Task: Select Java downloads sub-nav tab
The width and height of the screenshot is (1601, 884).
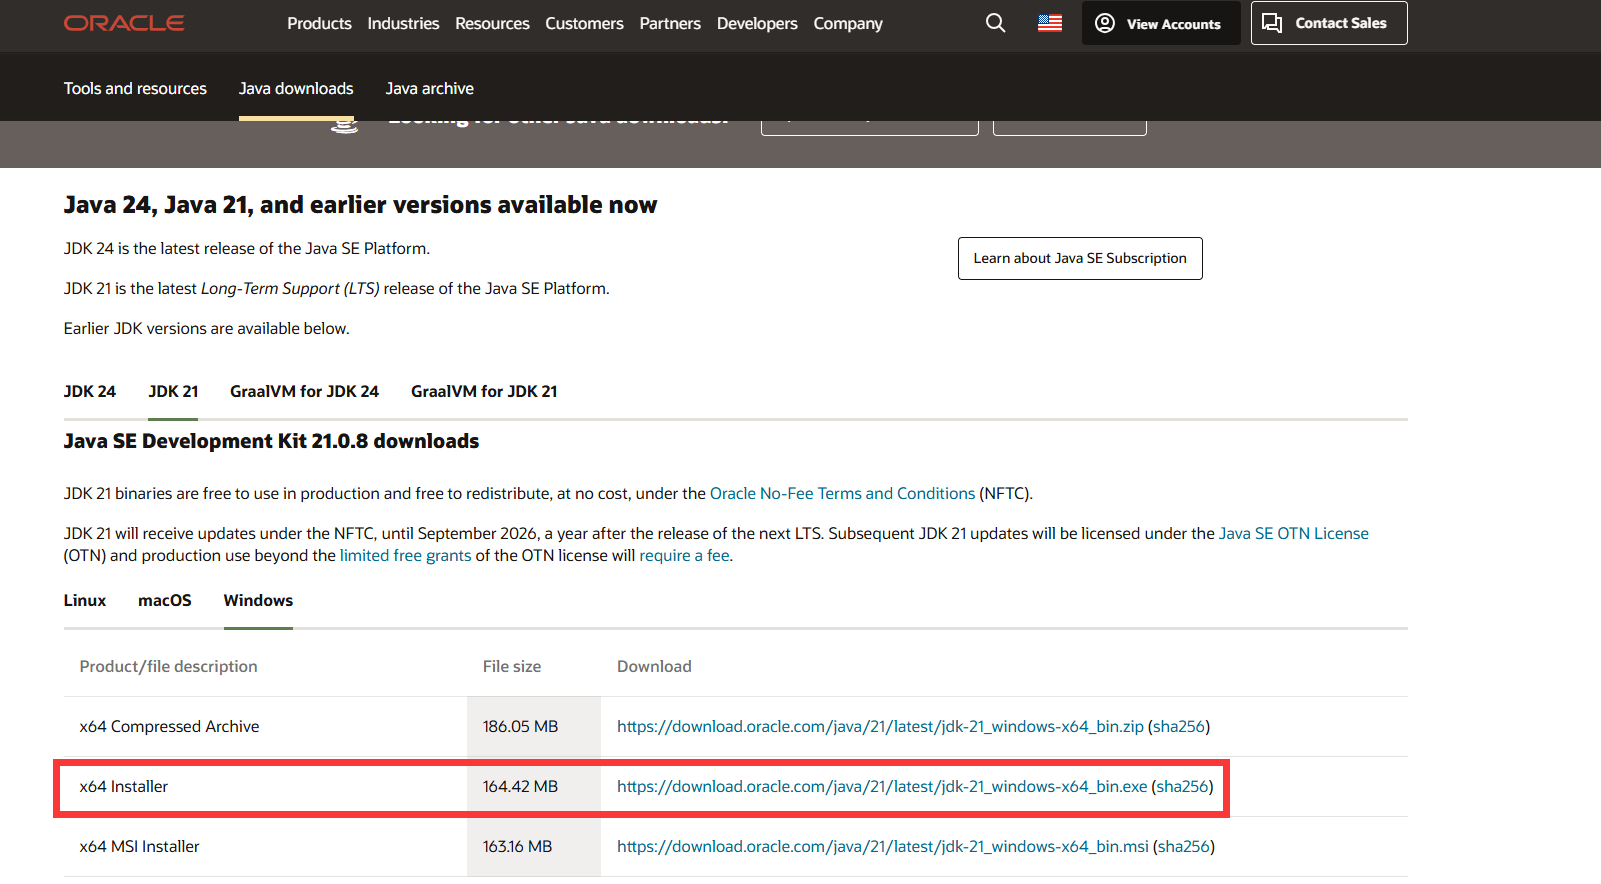Action: [296, 88]
